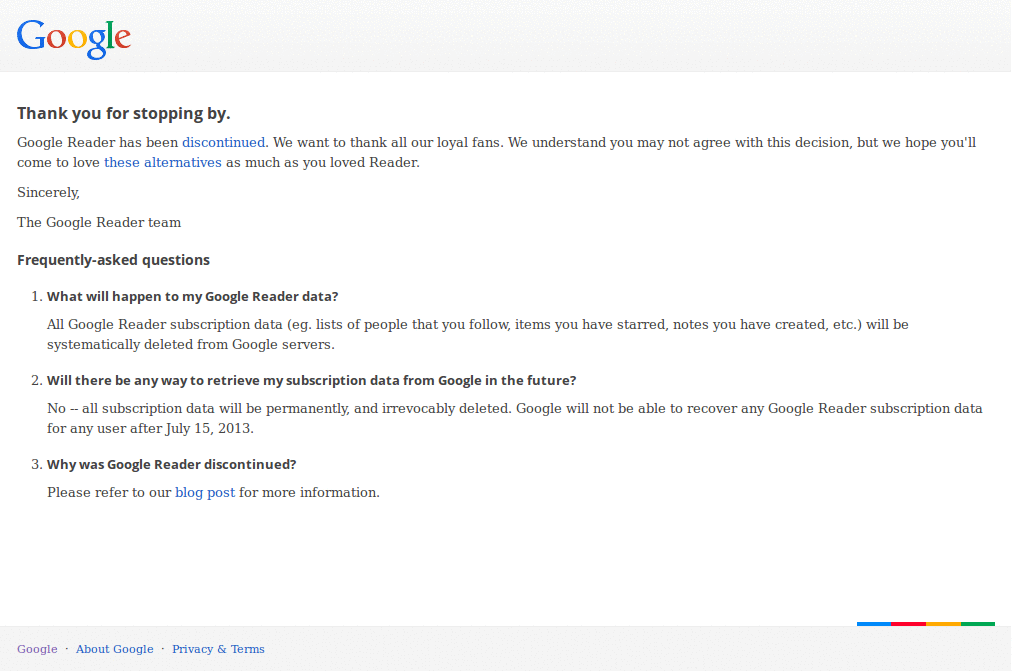Click the answer starting 'No -- all subscription data'
Screen dimensions: 1024x671
(x=515, y=418)
